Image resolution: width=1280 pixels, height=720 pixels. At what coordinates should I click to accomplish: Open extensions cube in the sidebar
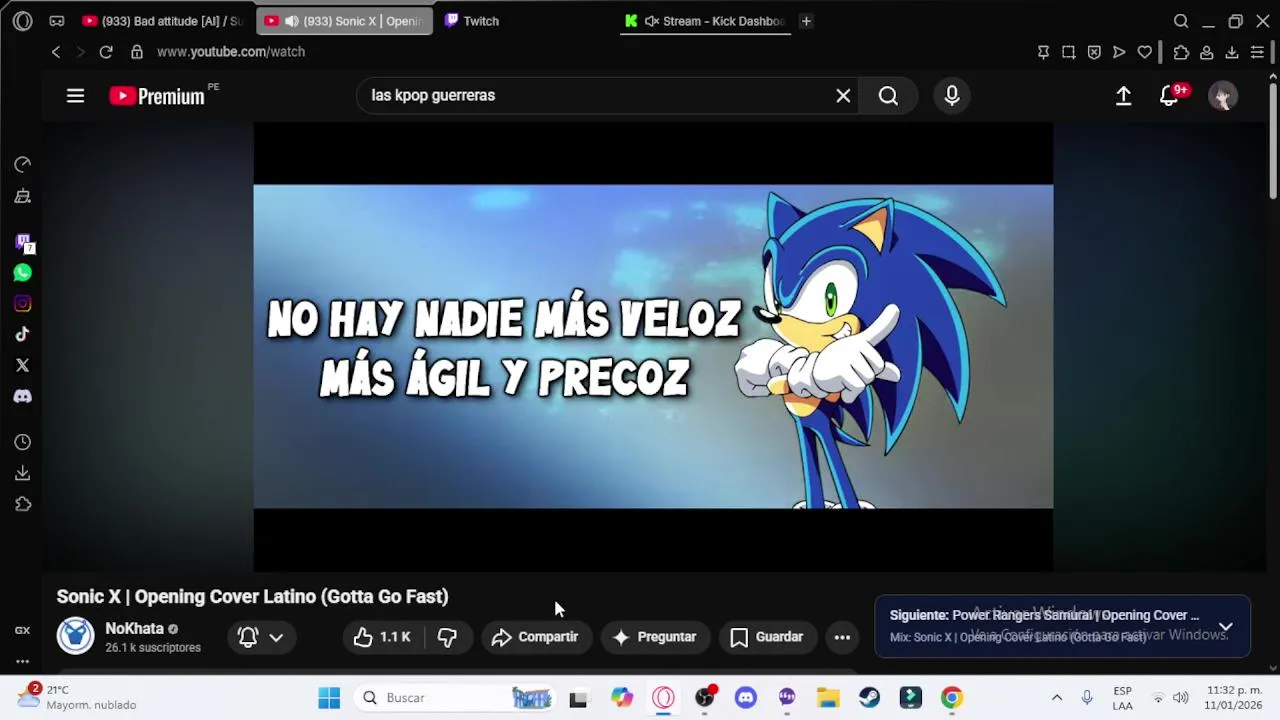pos(23,504)
